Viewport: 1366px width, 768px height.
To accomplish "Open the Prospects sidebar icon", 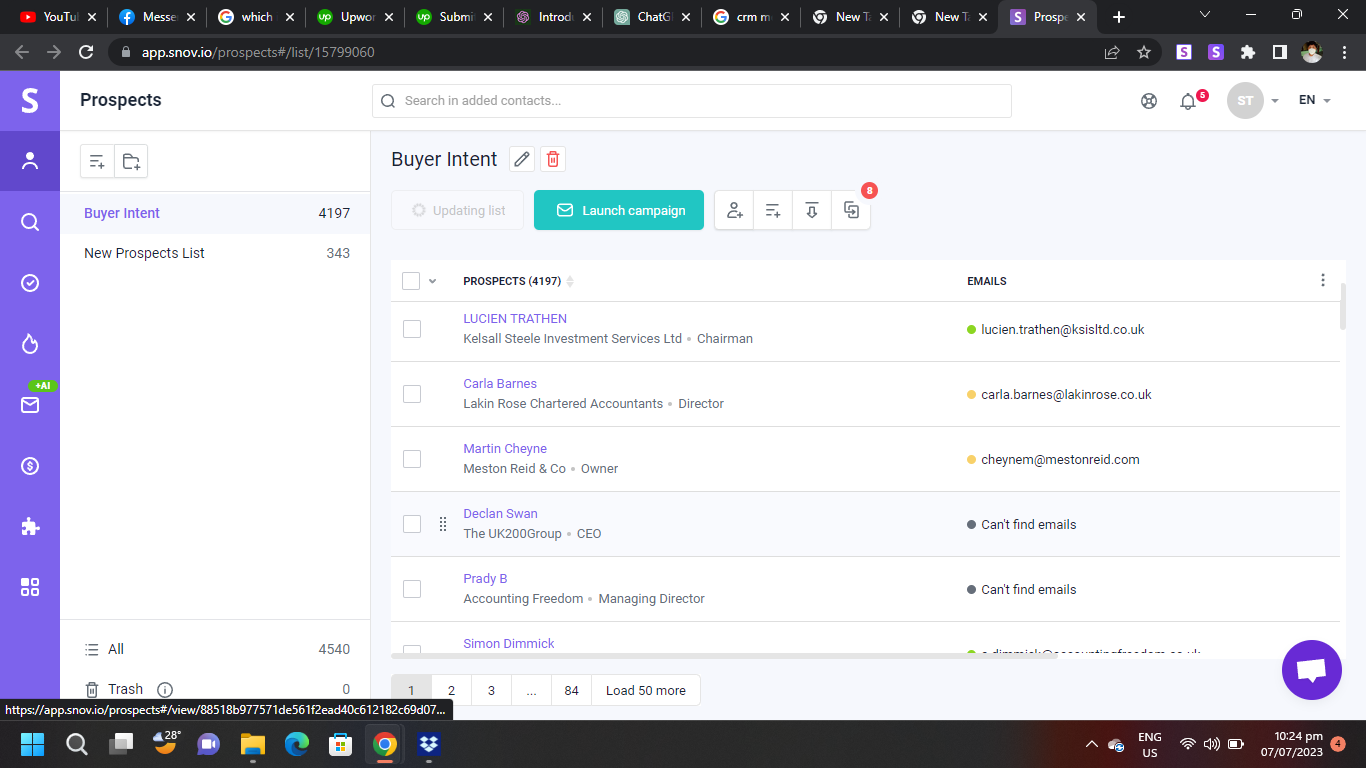I will (30, 160).
